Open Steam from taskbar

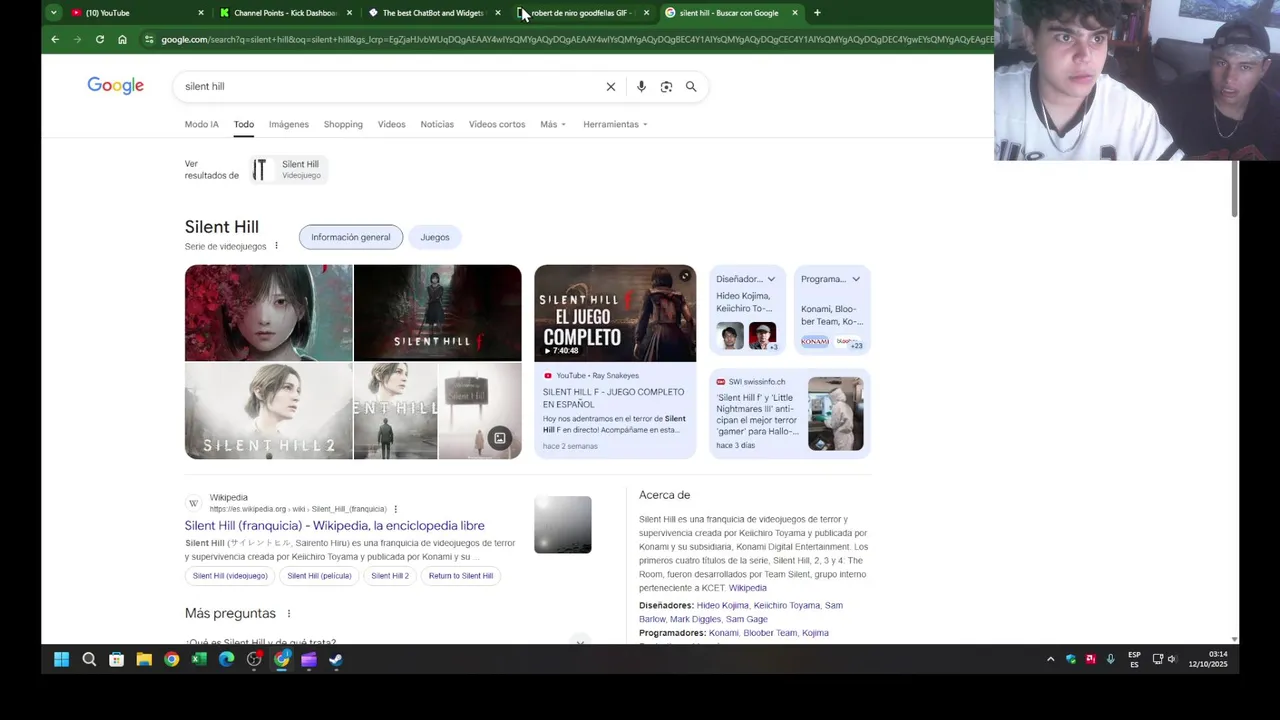(x=336, y=659)
